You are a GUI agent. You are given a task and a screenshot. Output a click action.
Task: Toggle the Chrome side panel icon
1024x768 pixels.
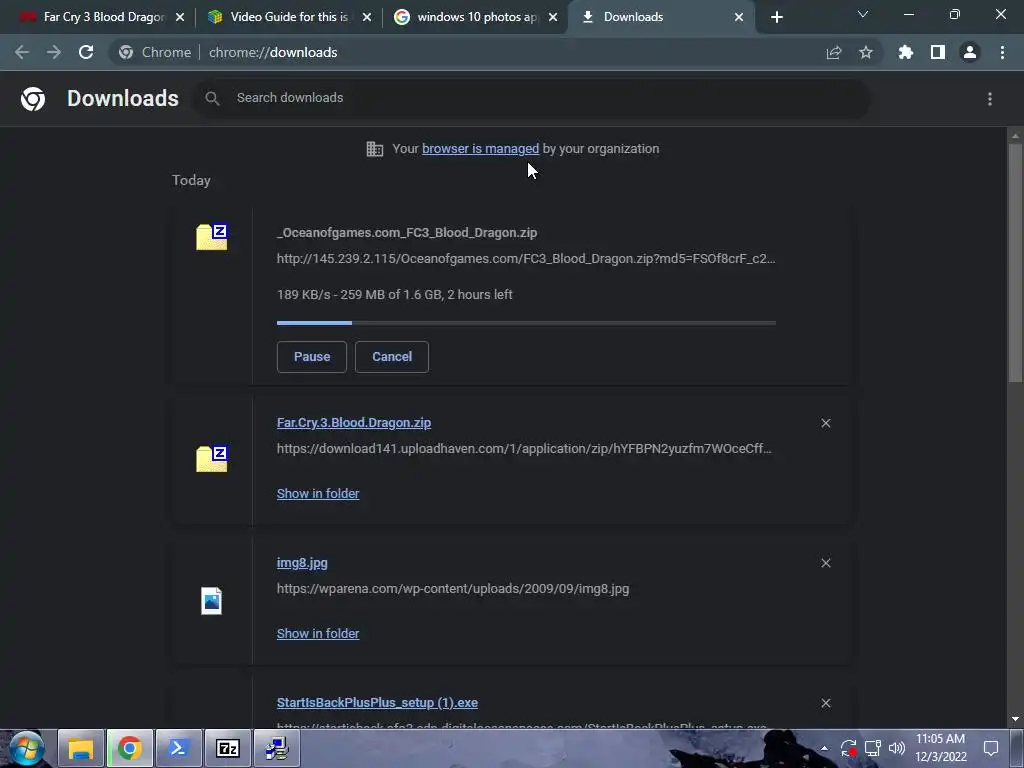tap(938, 52)
